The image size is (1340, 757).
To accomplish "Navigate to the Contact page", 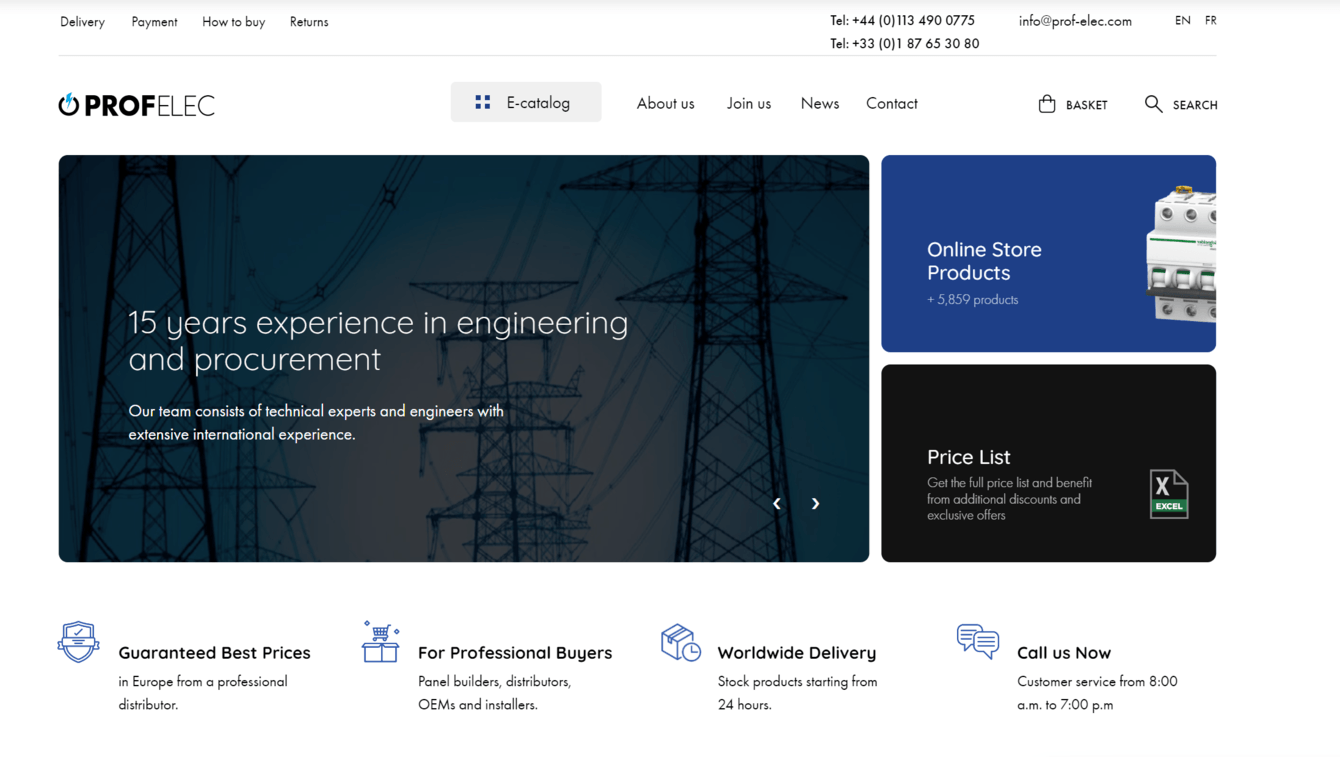I will [892, 103].
